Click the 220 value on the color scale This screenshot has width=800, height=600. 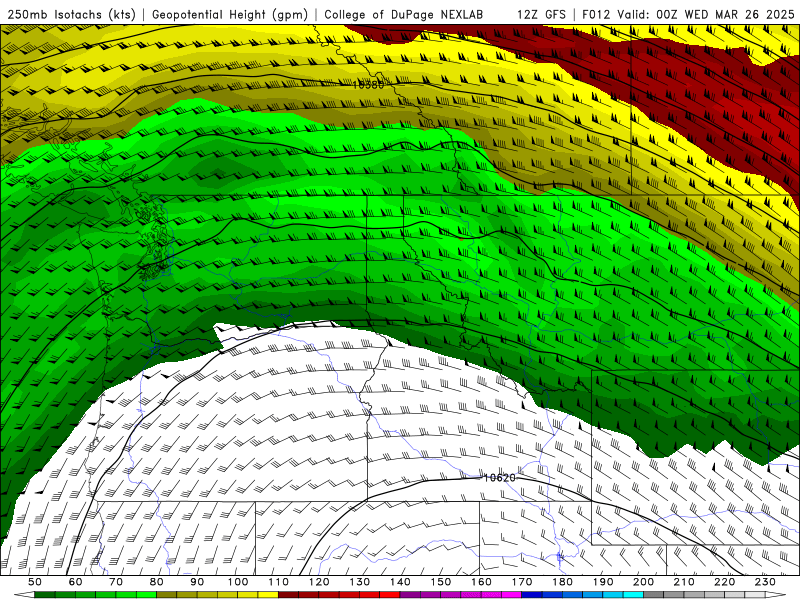(x=725, y=582)
